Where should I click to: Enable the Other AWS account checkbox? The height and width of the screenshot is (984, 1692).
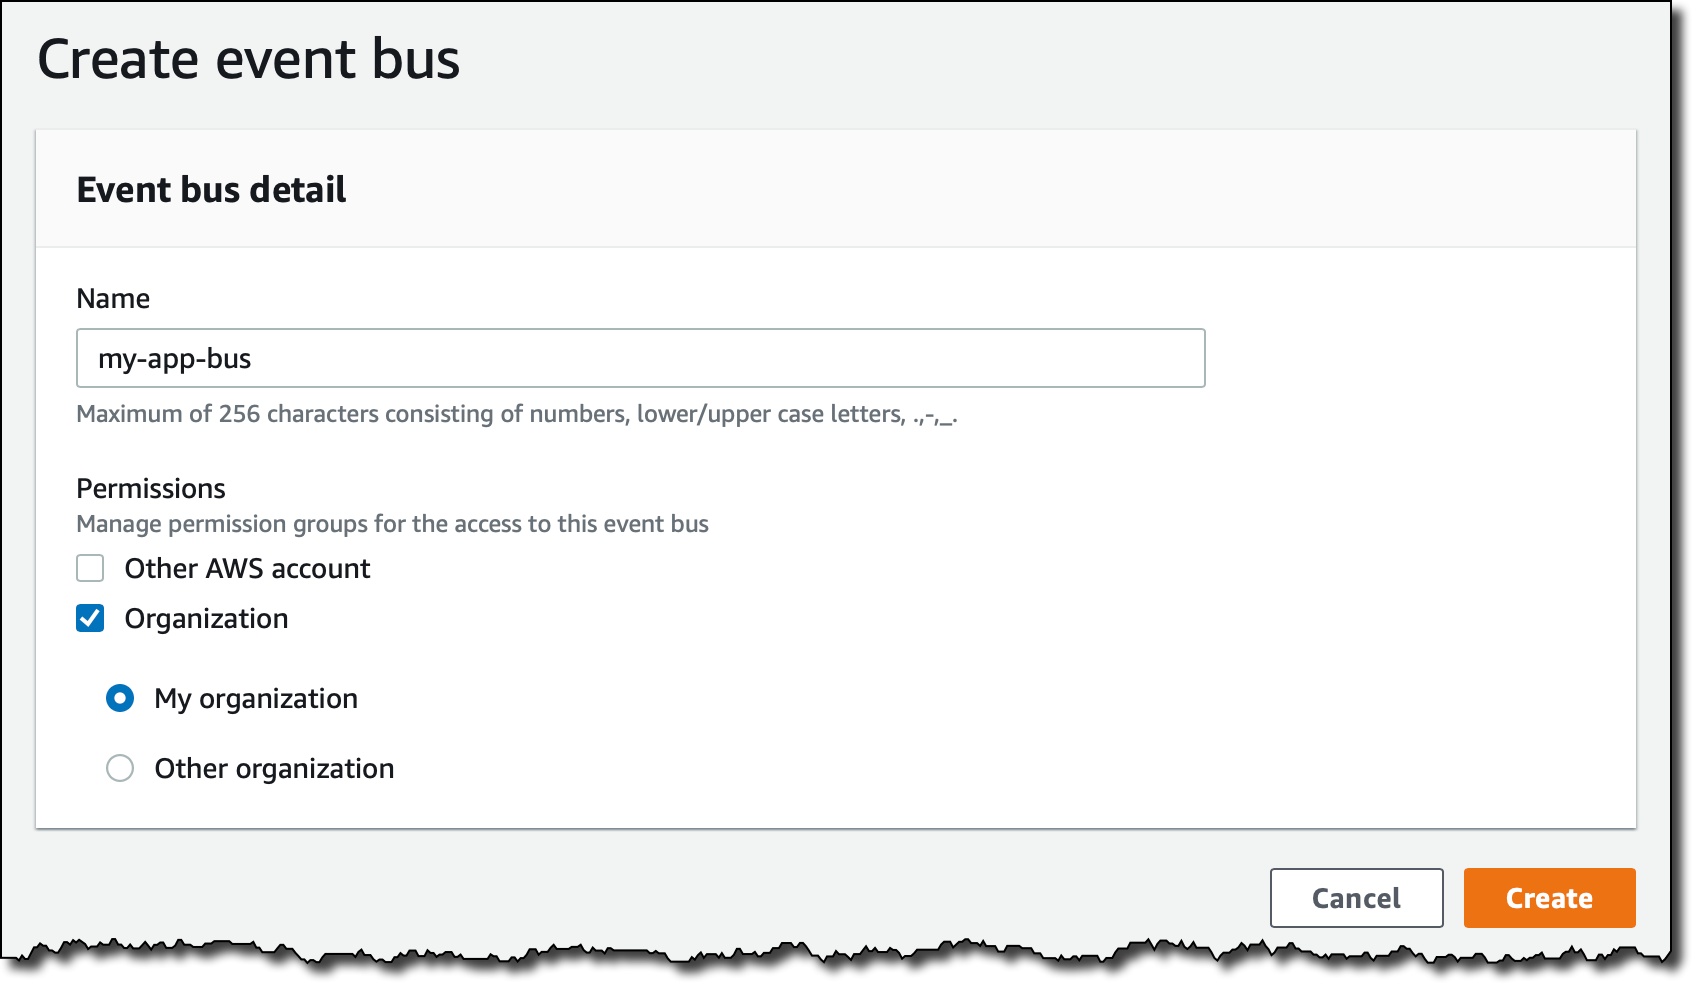pyautogui.click(x=90, y=568)
